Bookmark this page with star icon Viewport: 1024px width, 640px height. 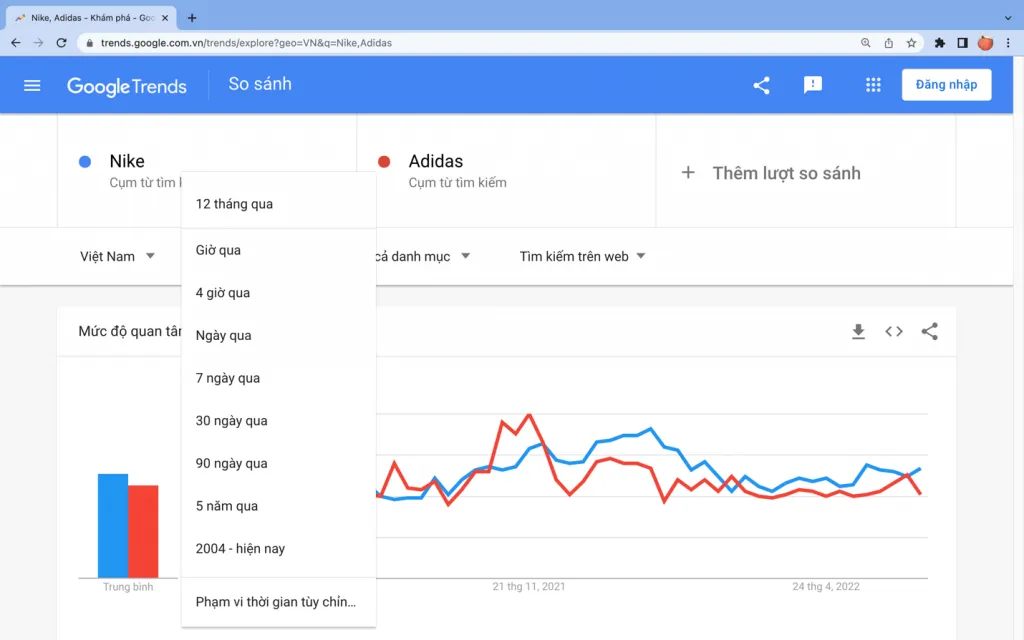(x=911, y=43)
